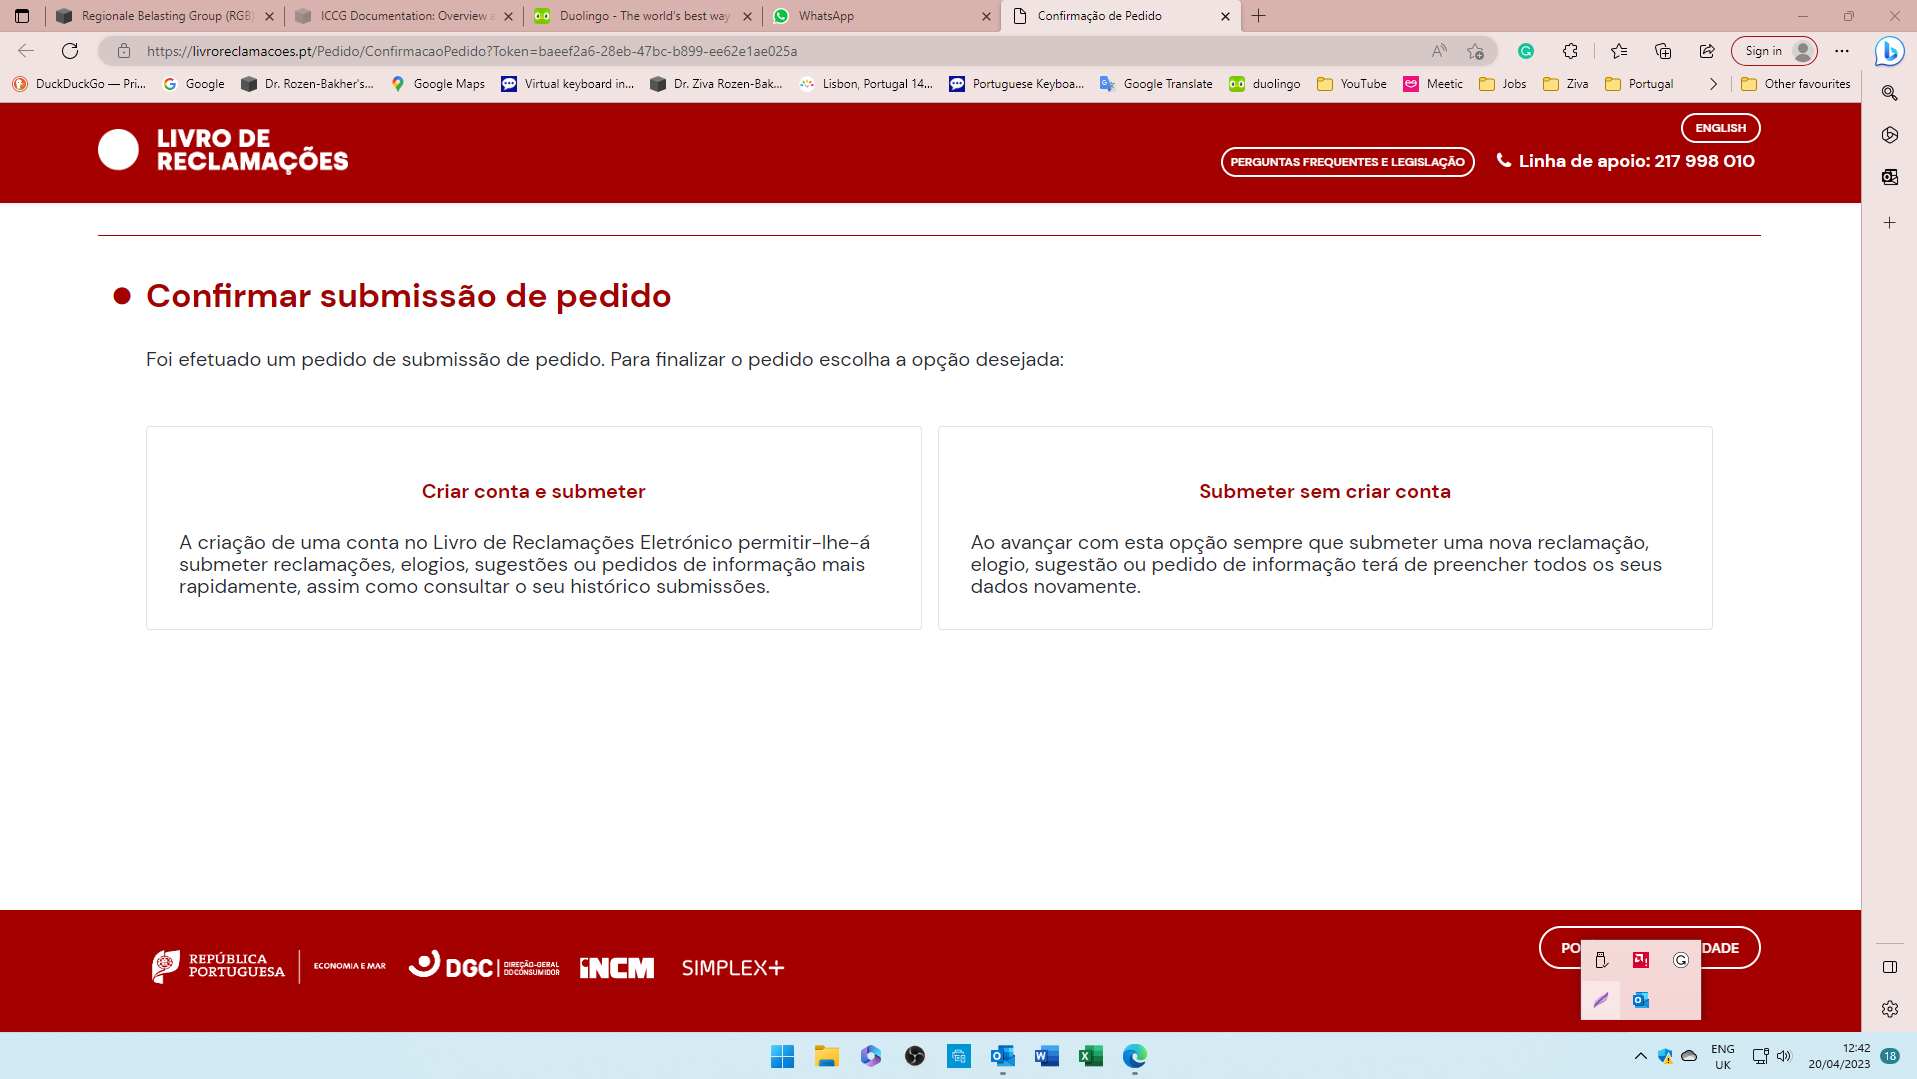
Task: Close the Confirmação de Pedido tab
Action: coord(1225,16)
